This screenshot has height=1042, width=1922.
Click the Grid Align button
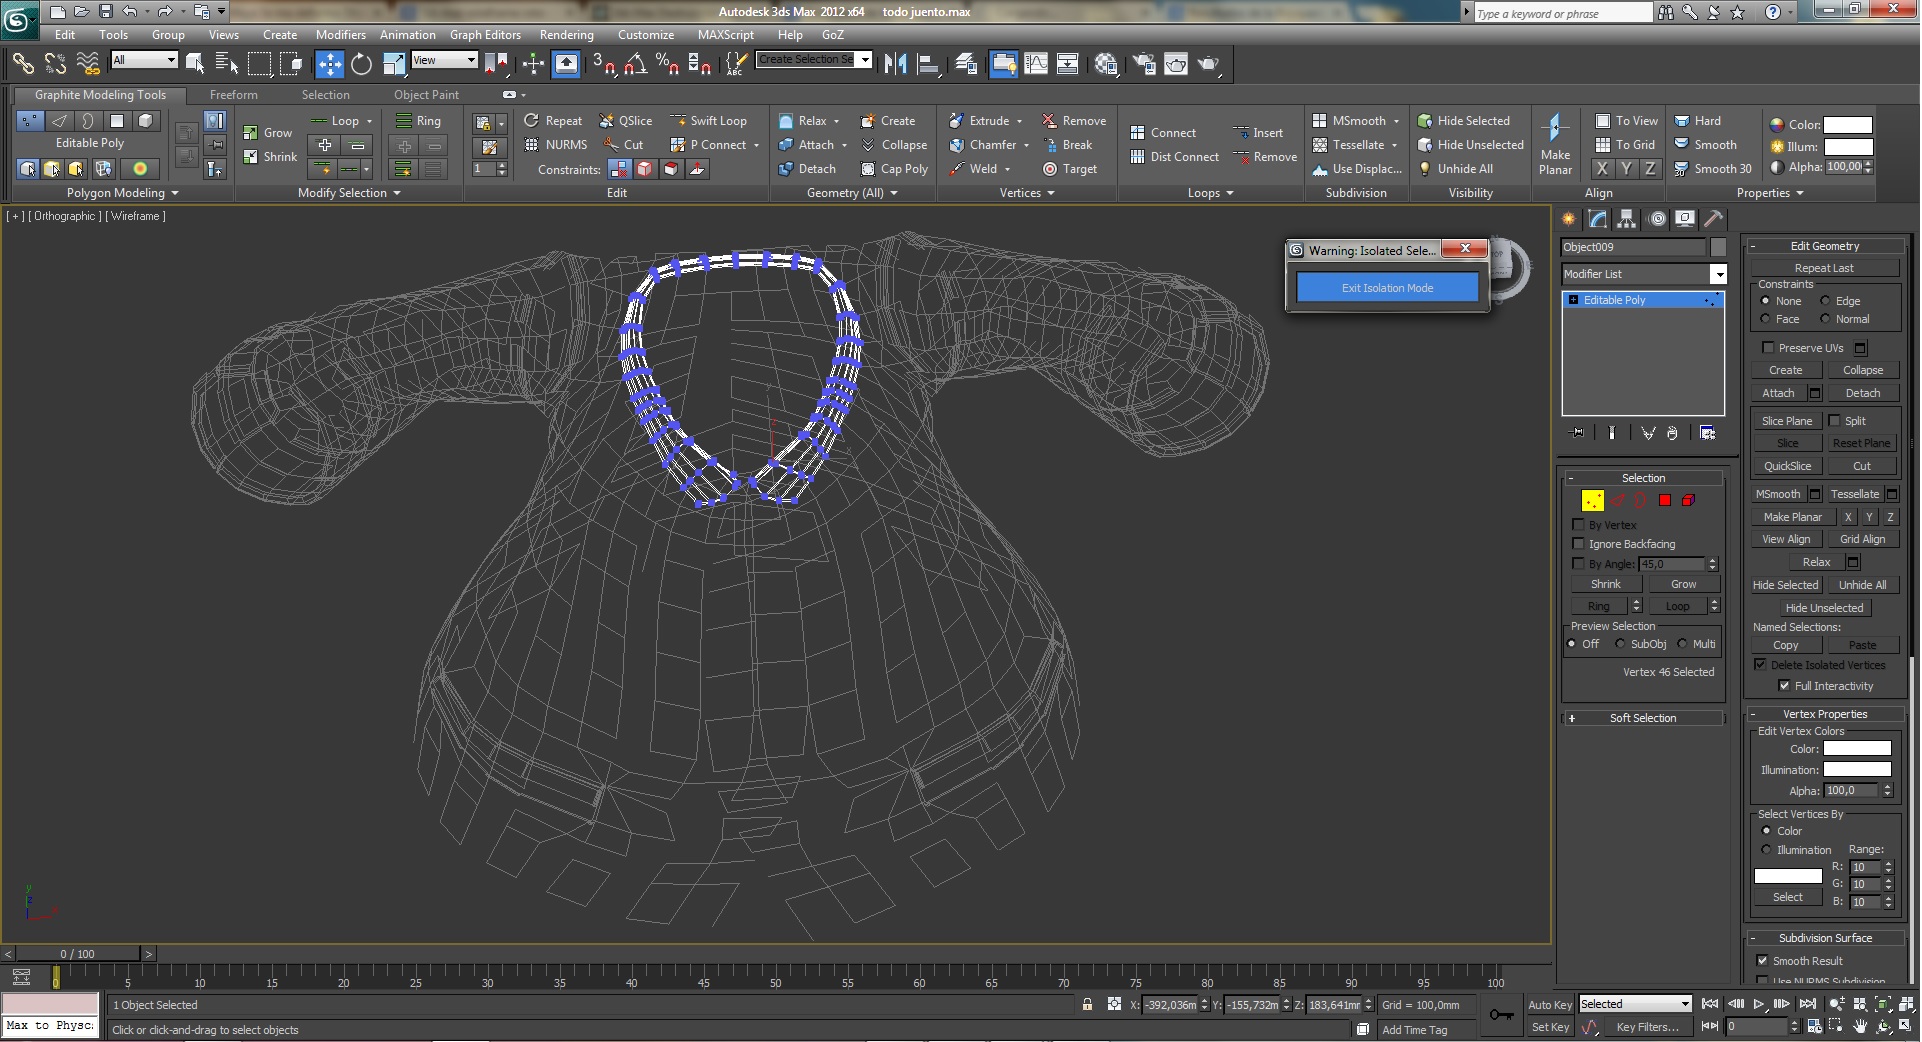[1862, 539]
